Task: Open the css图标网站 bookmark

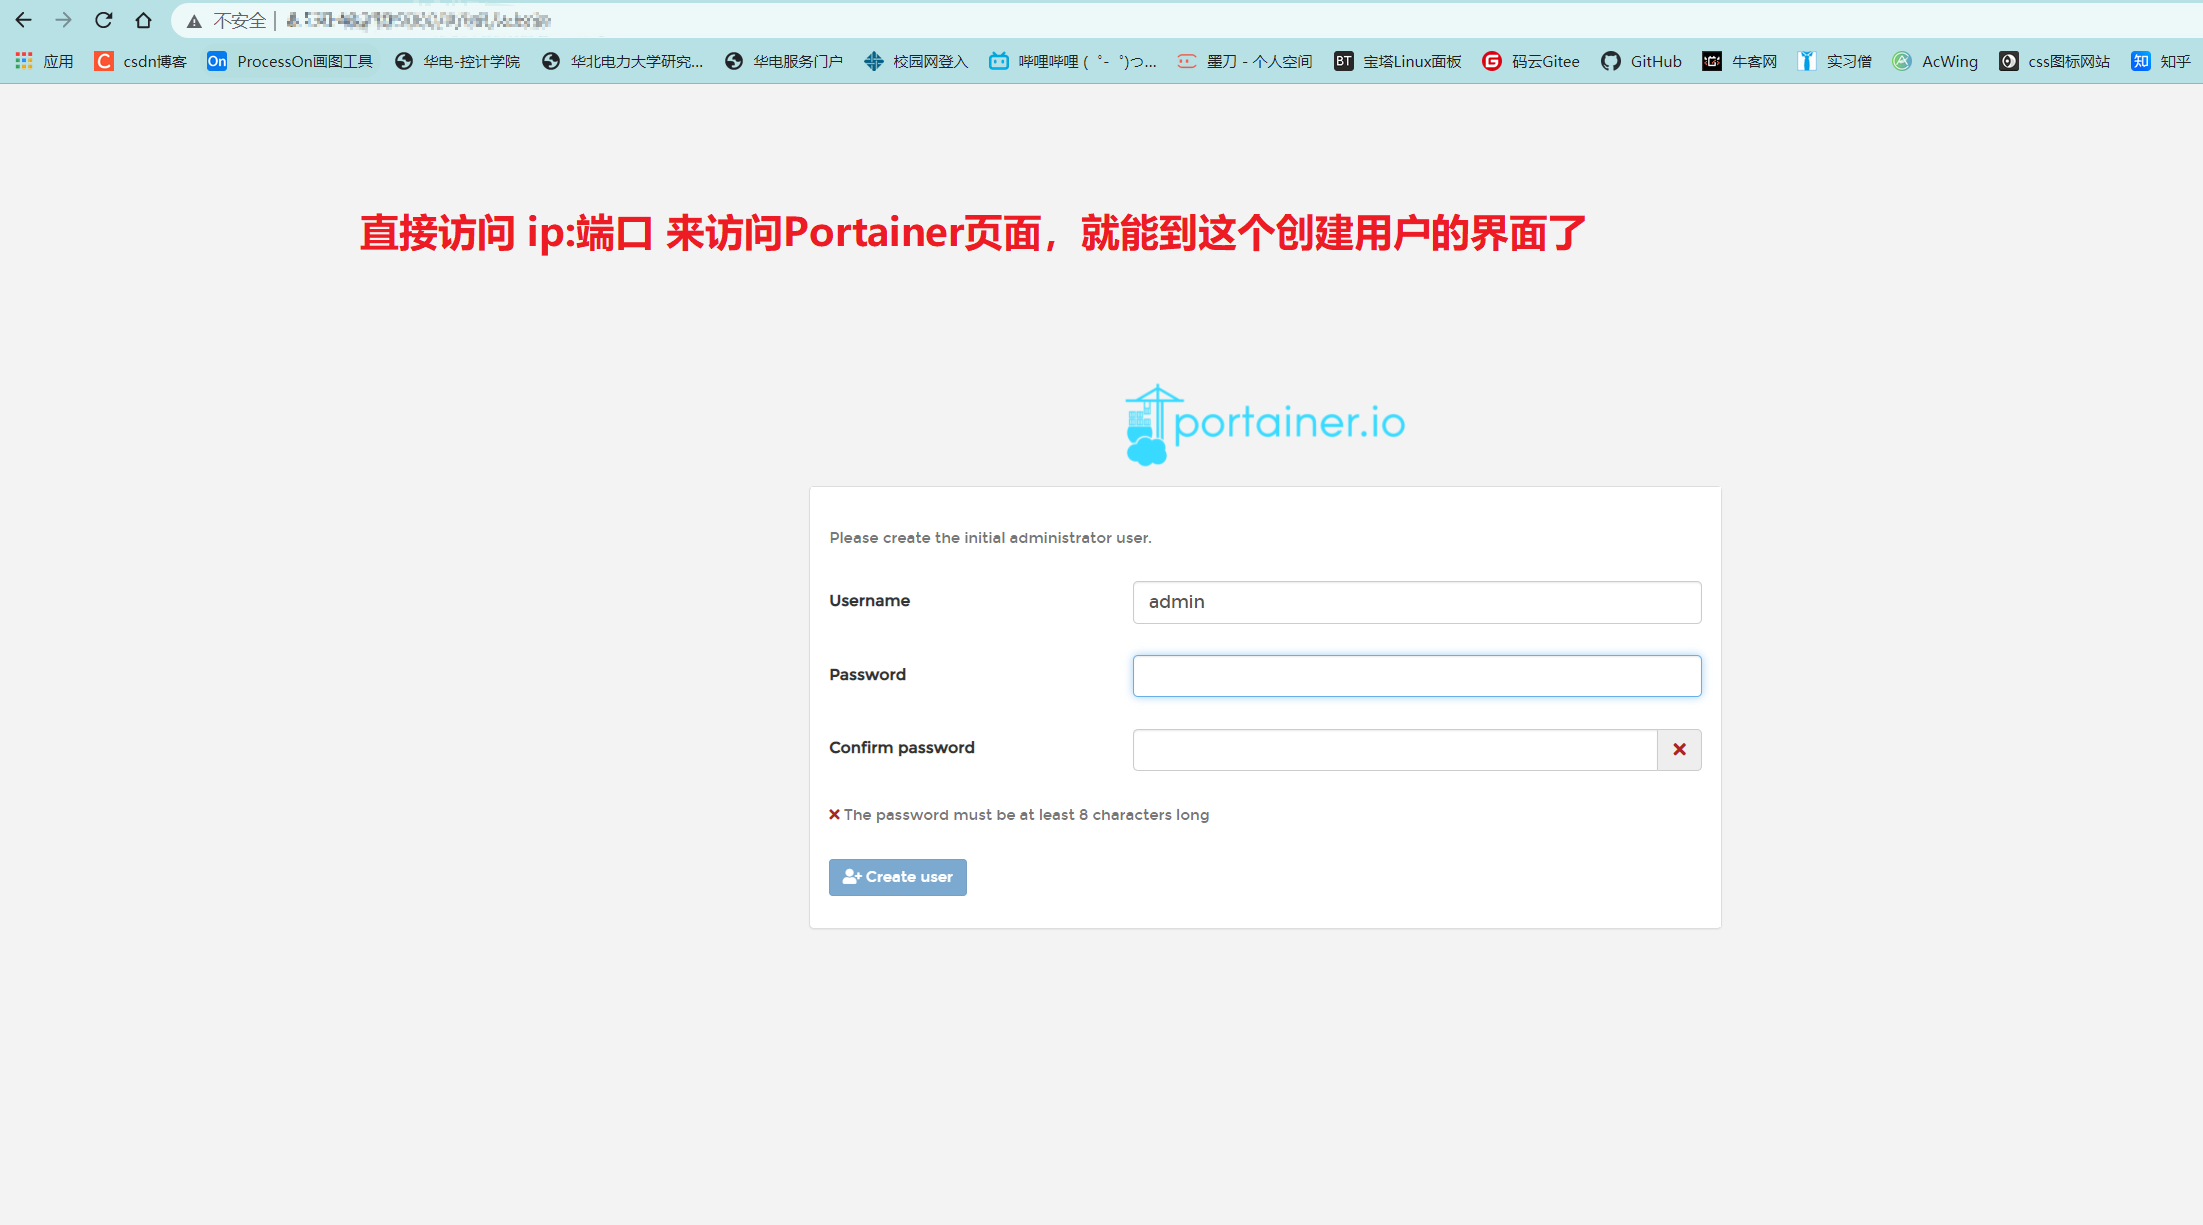Action: point(2054,61)
